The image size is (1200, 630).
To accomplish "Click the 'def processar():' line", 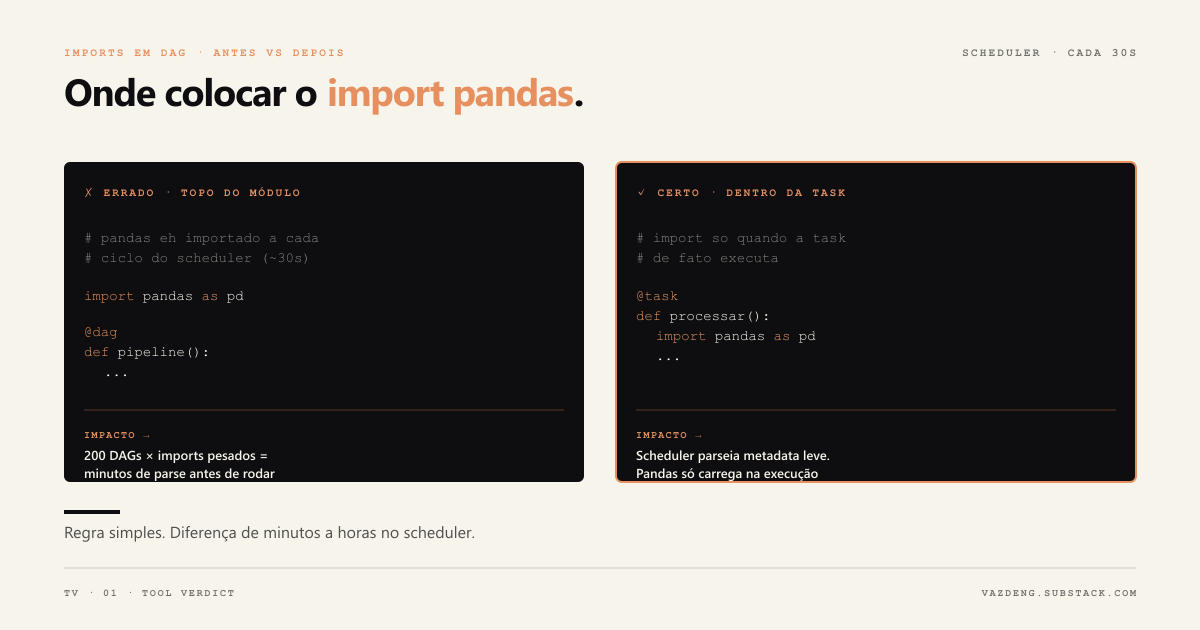I will coord(703,316).
